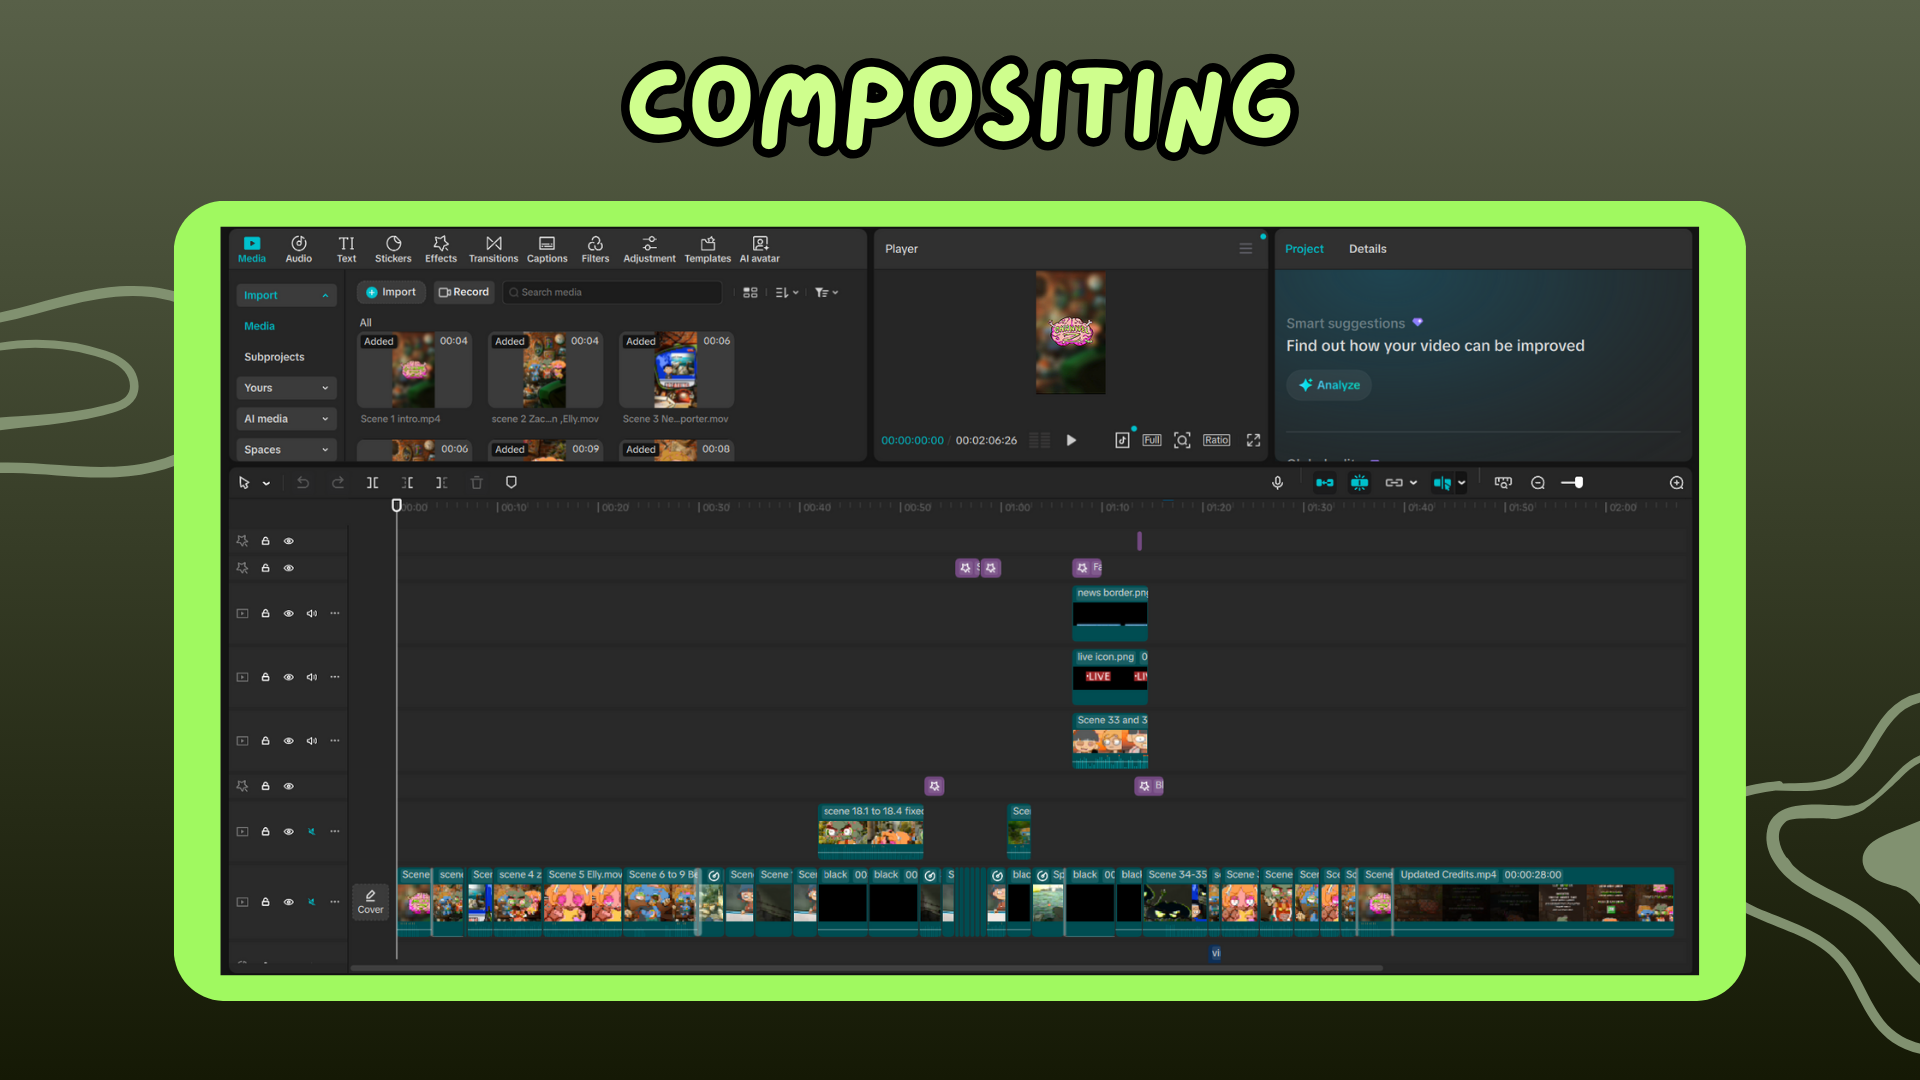This screenshot has width=1920, height=1080.
Task: Focus the Search media field
Action: click(x=612, y=293)
